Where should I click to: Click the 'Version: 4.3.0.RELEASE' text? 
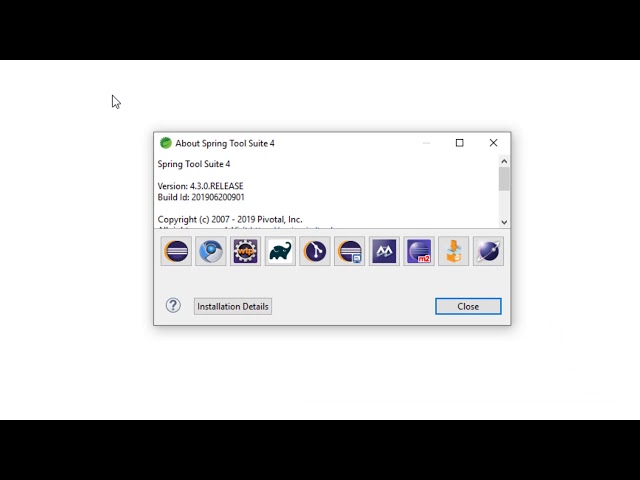click(x=200, y=186)
